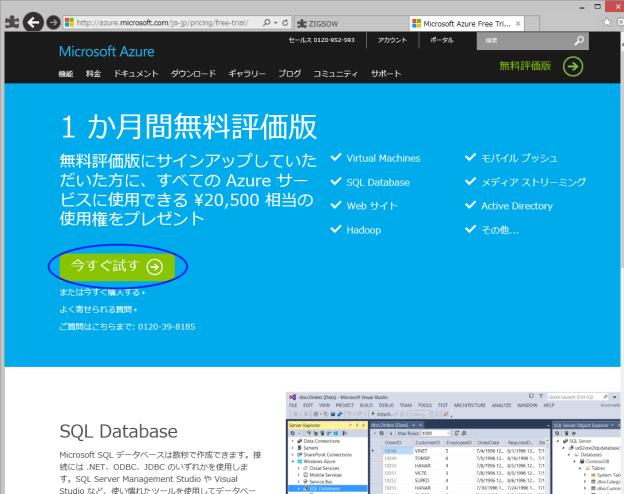Open the ブログ menu item

tap(289, 74)
